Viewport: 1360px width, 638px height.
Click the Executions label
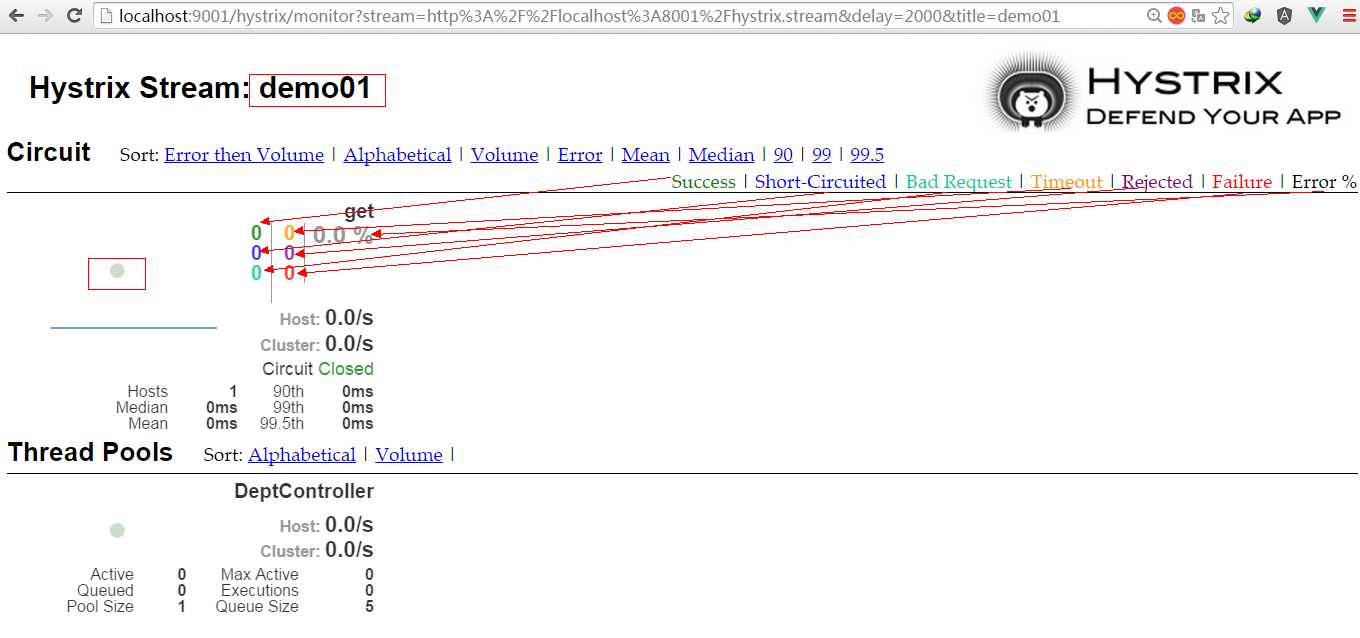click(x=260, y=591)
